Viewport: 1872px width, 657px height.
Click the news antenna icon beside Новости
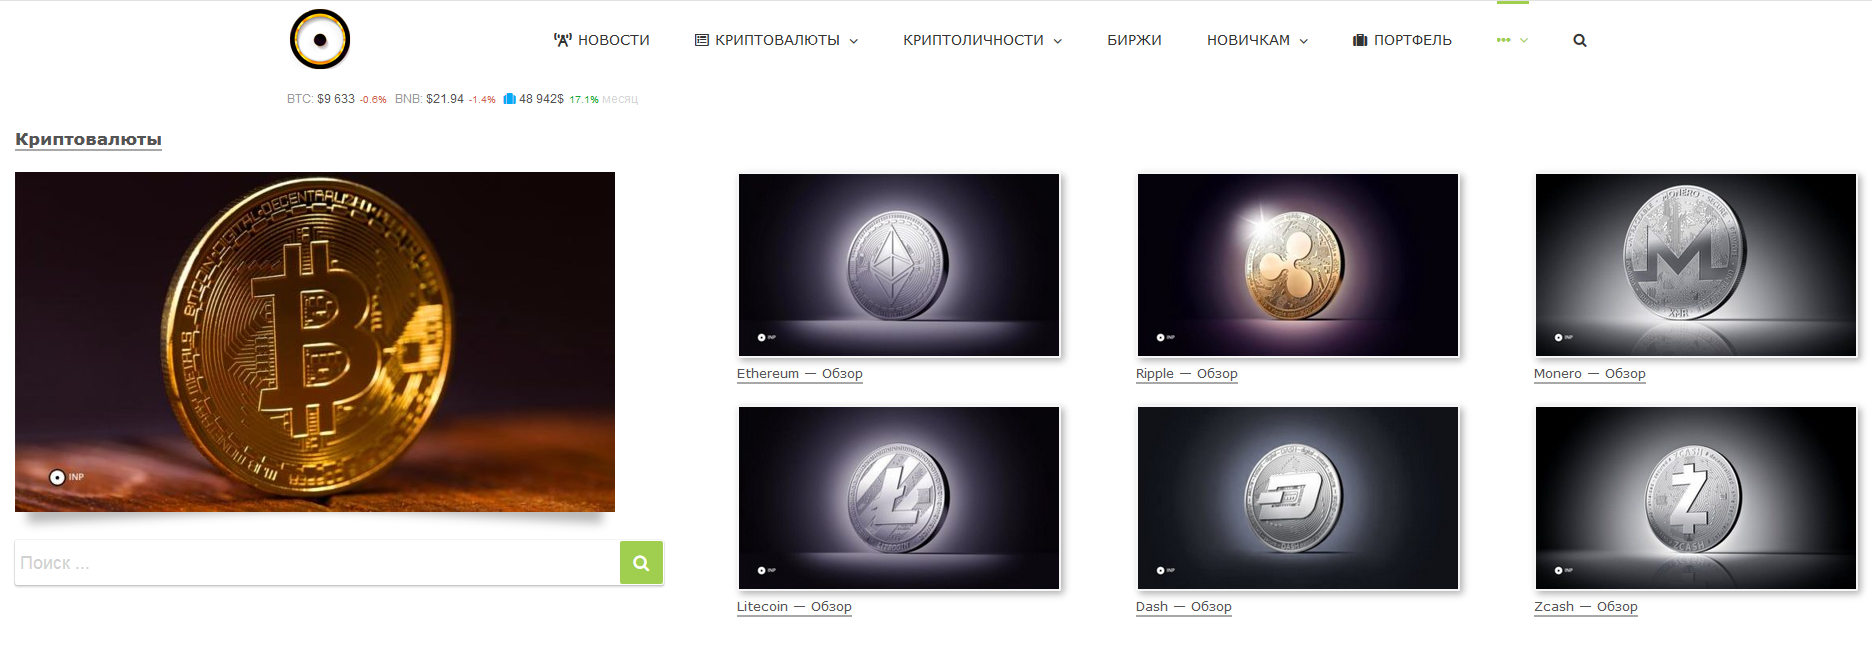pyautogui.click(x=563, y=40)
